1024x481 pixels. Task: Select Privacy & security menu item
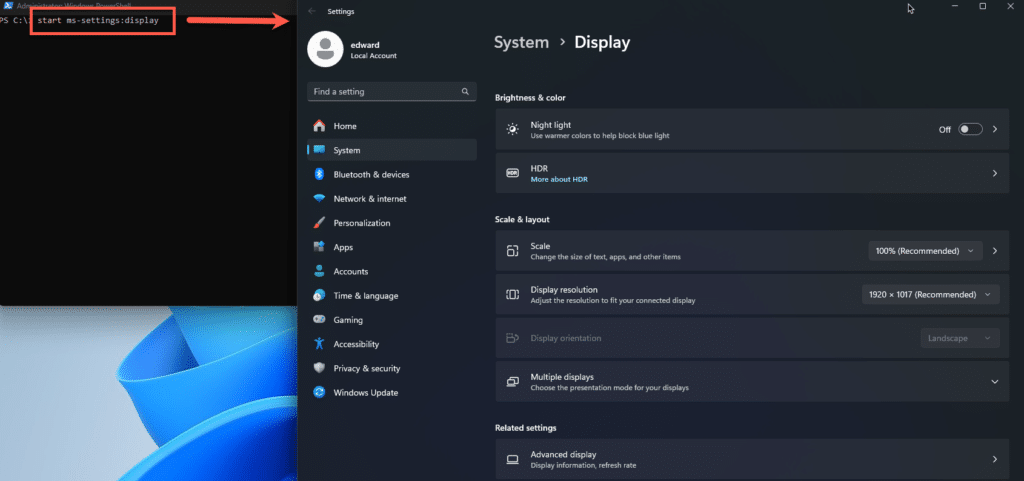392,368
